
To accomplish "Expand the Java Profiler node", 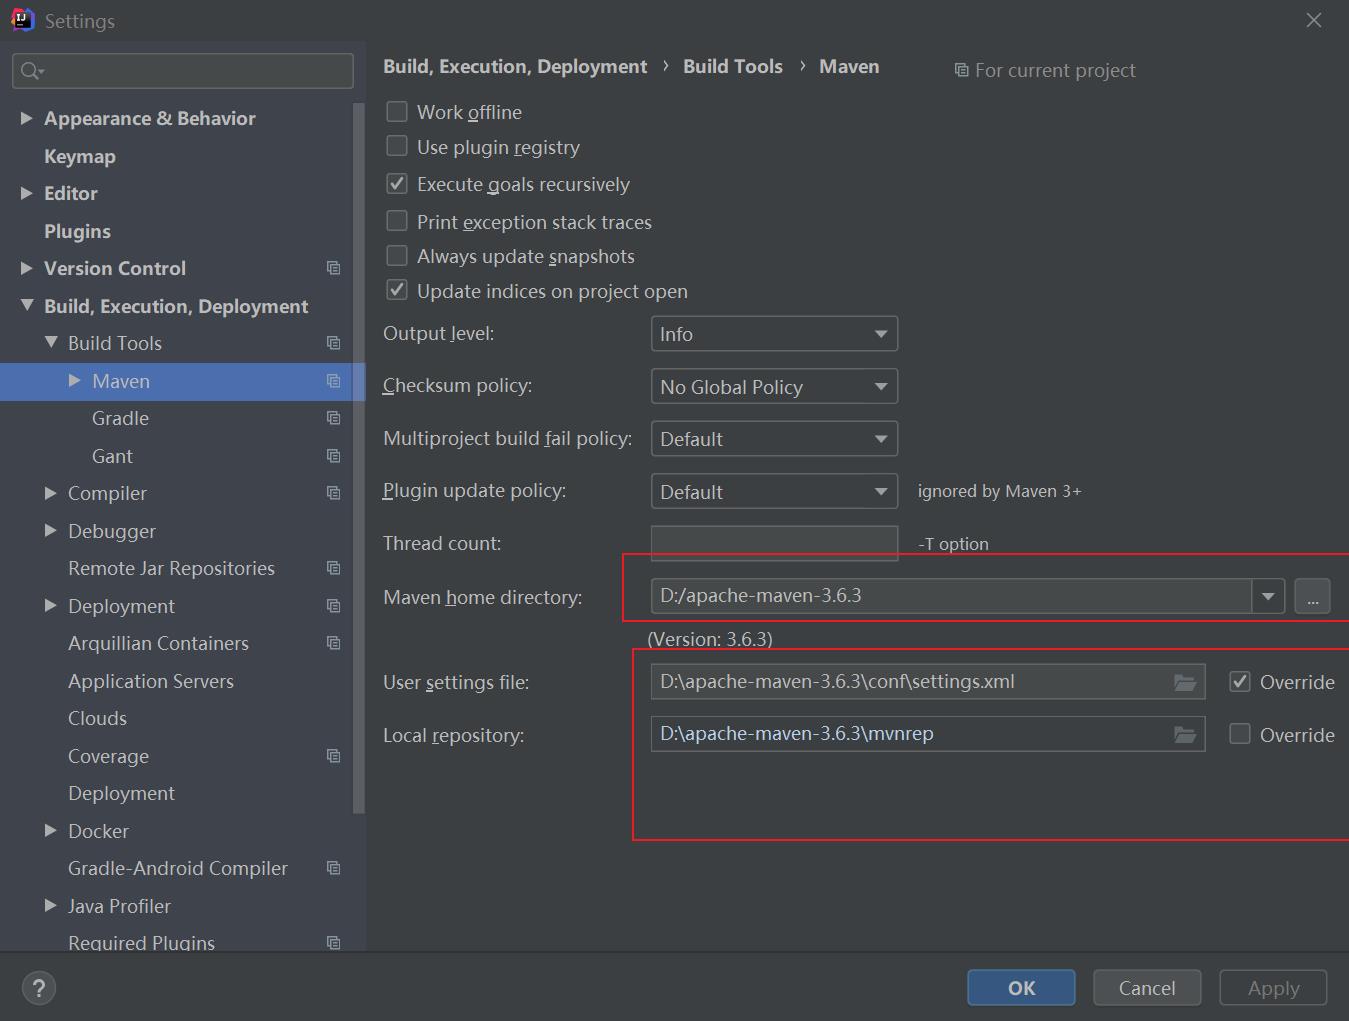I will (x=51, y=906).
